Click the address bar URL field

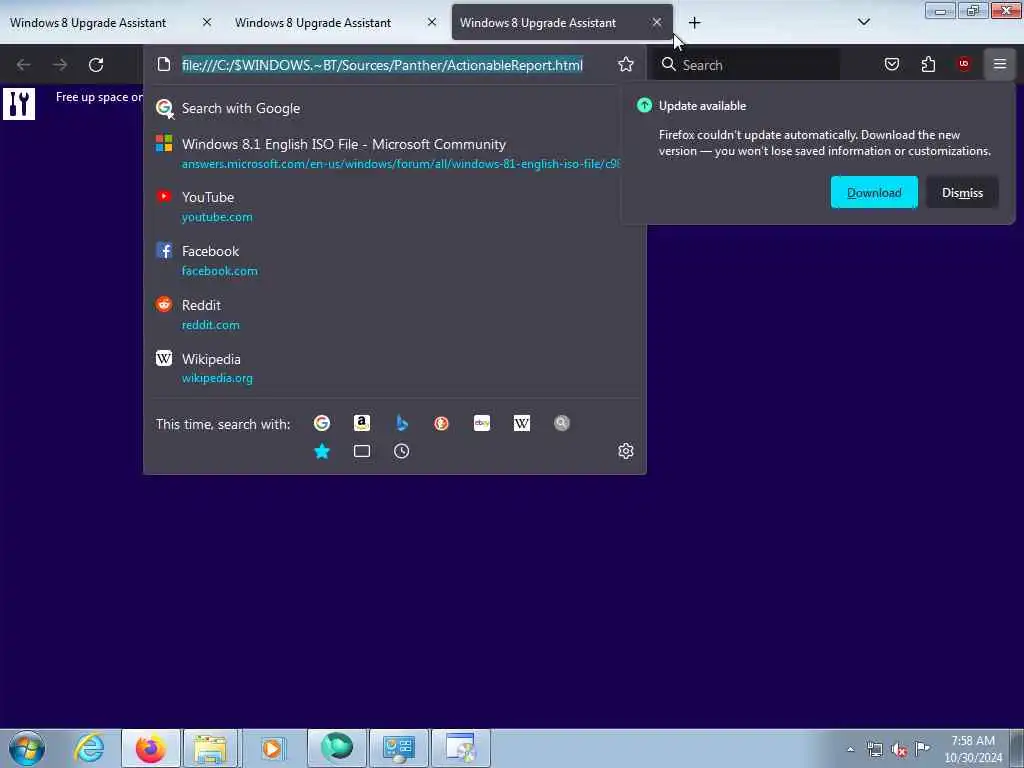tap(382, 65)
